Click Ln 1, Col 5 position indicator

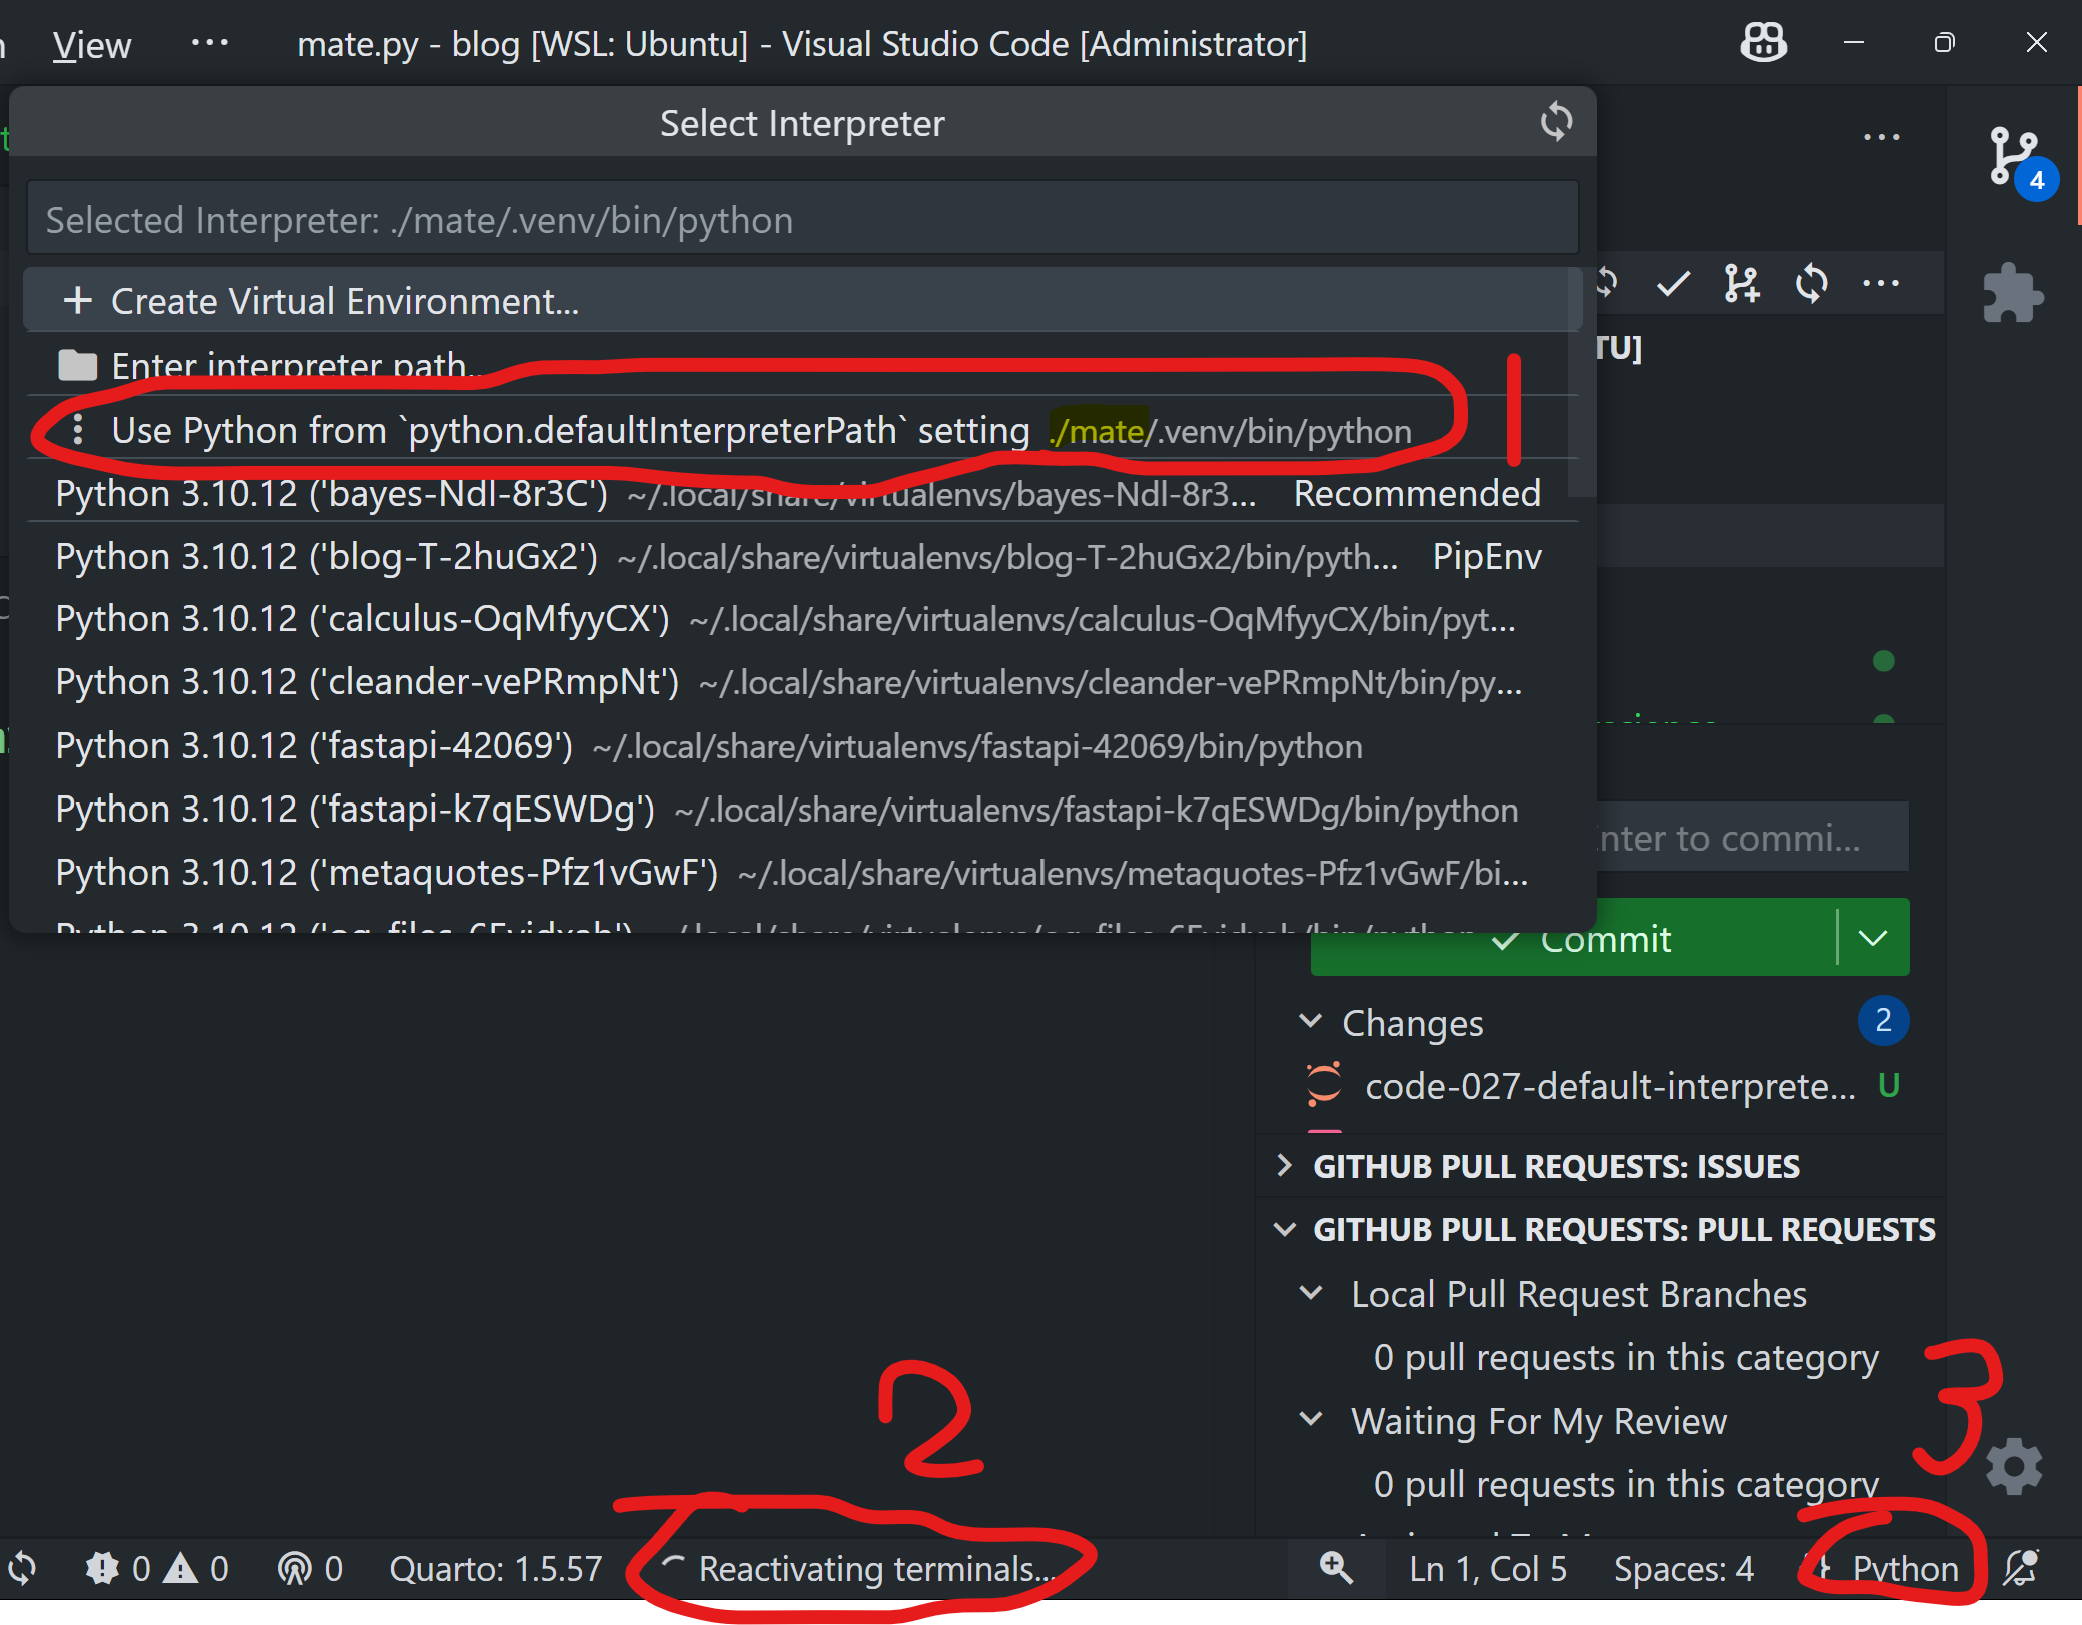click(x=1488, y=1568)
